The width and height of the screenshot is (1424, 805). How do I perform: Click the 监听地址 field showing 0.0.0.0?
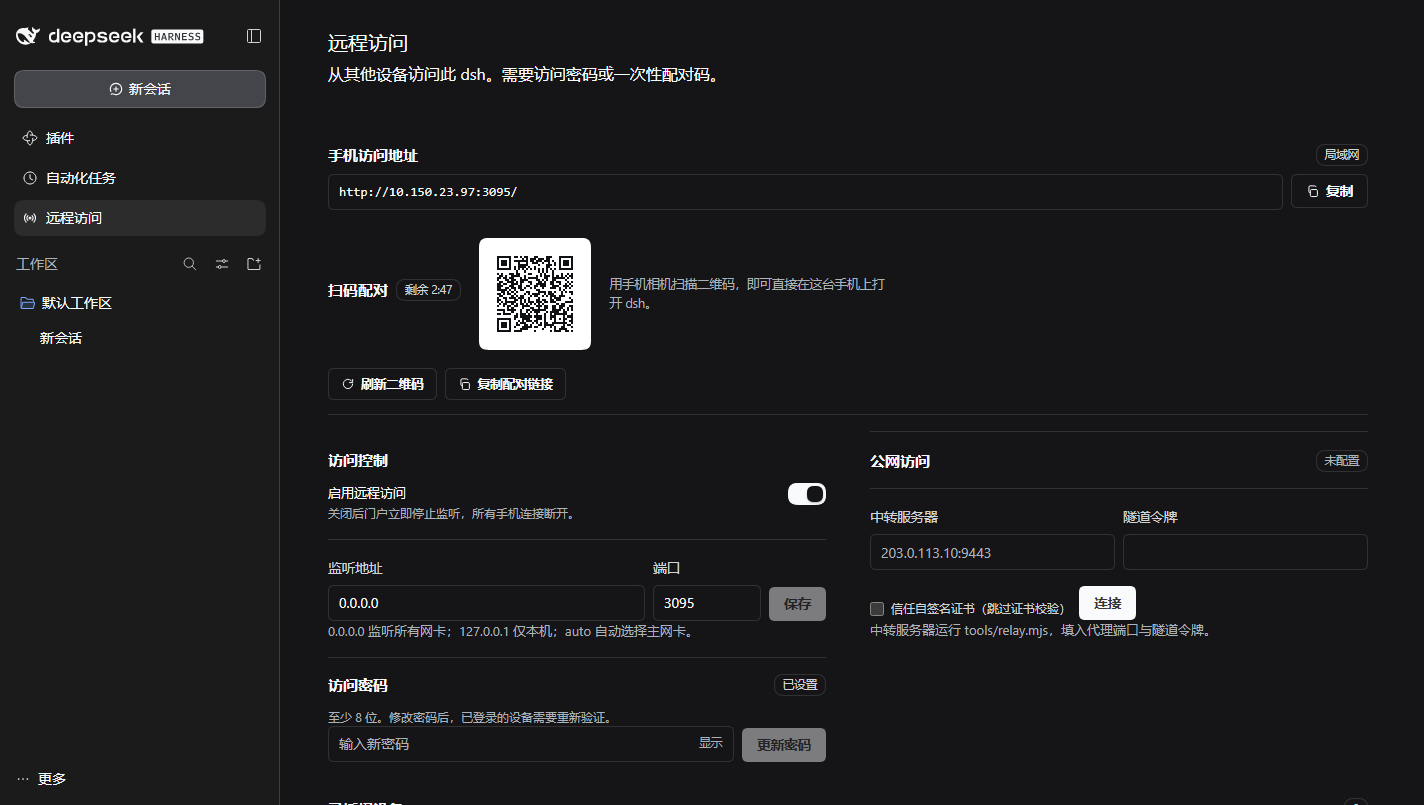tap(486, 603)
